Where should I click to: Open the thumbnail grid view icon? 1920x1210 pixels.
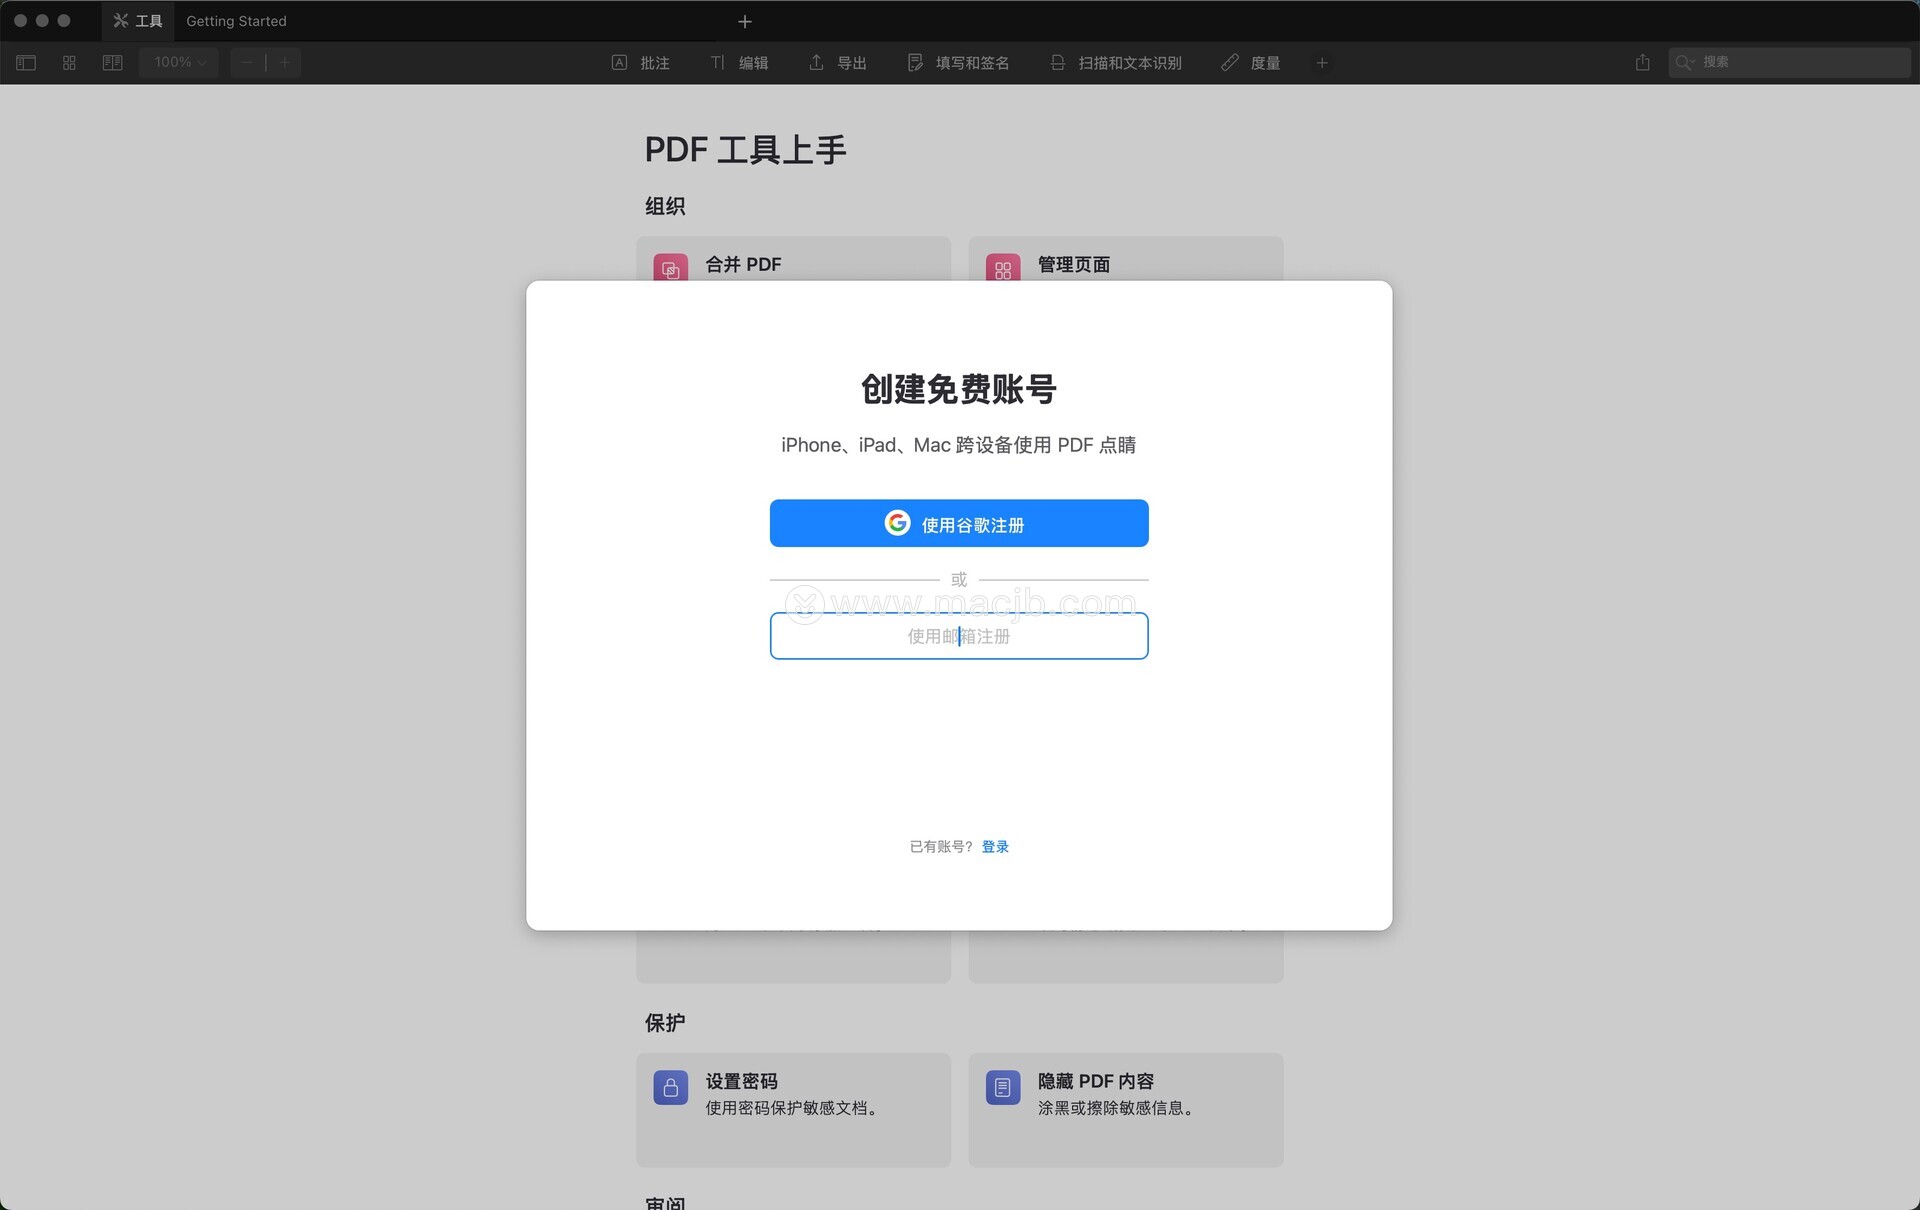point(69,63)
